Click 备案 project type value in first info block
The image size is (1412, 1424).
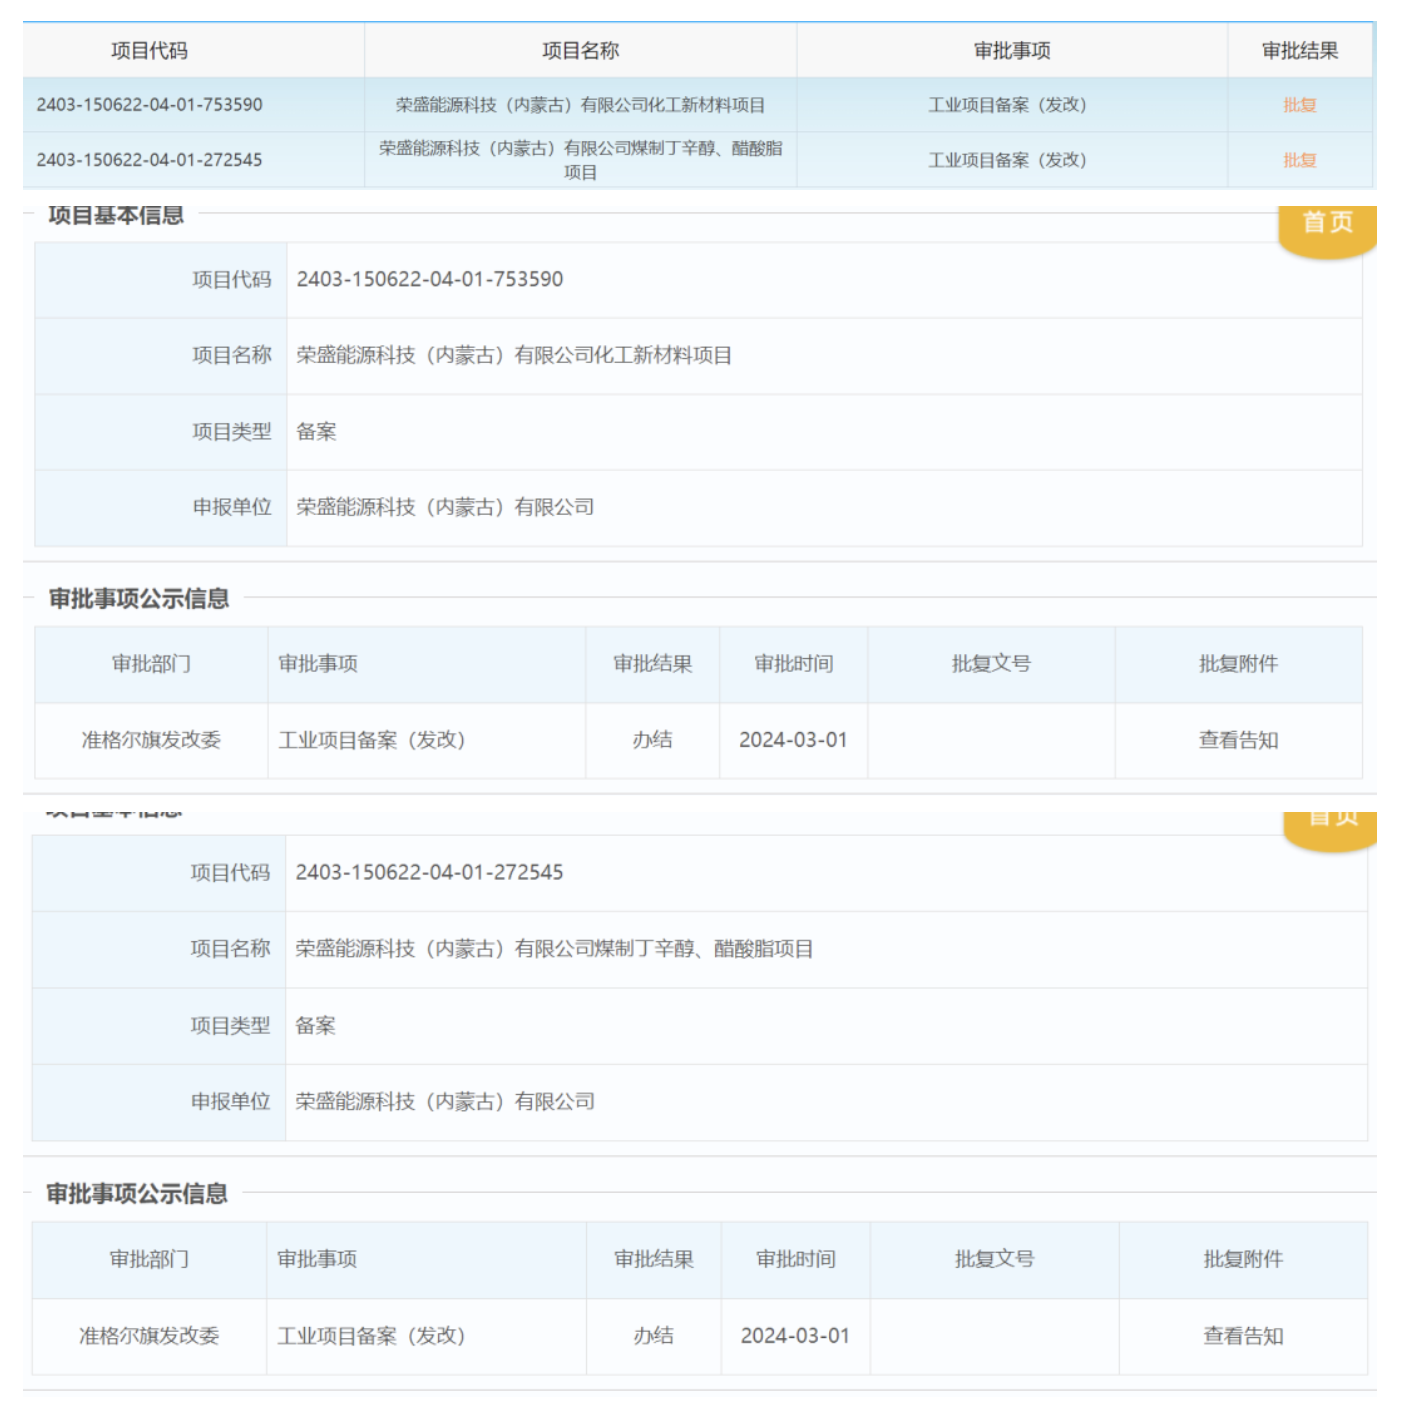[316, 432]
